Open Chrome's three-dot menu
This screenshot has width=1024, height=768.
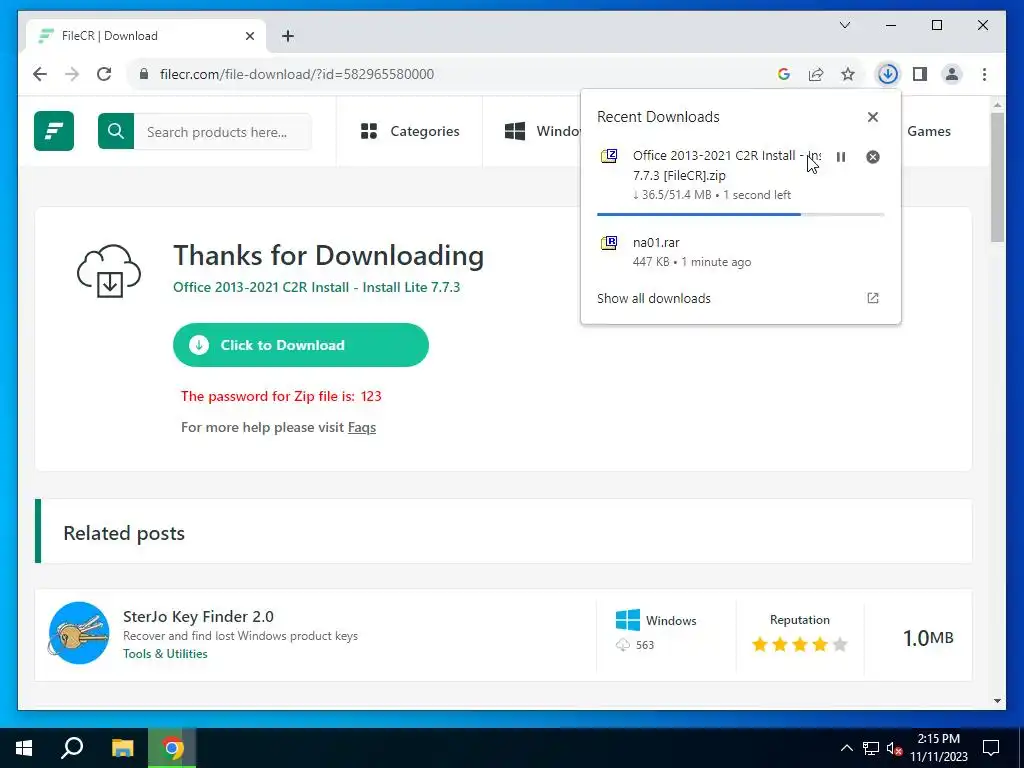[984, 74]
